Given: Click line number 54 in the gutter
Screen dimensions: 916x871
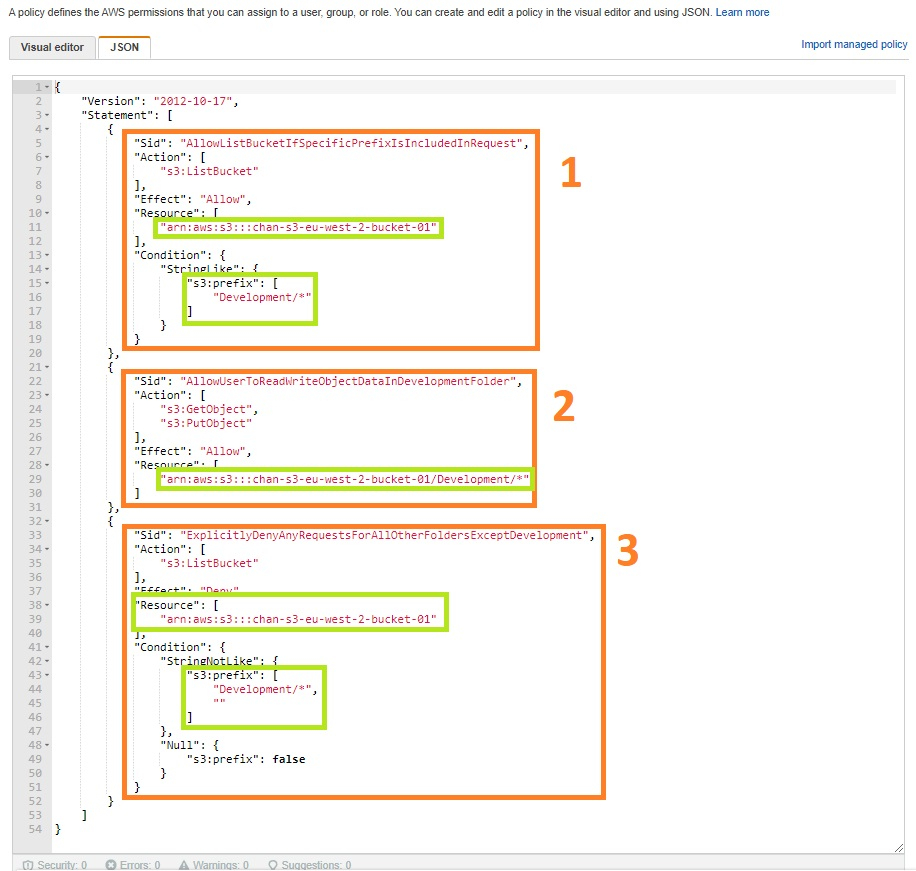Looking at the screenshot, I should tap(36, 829).
